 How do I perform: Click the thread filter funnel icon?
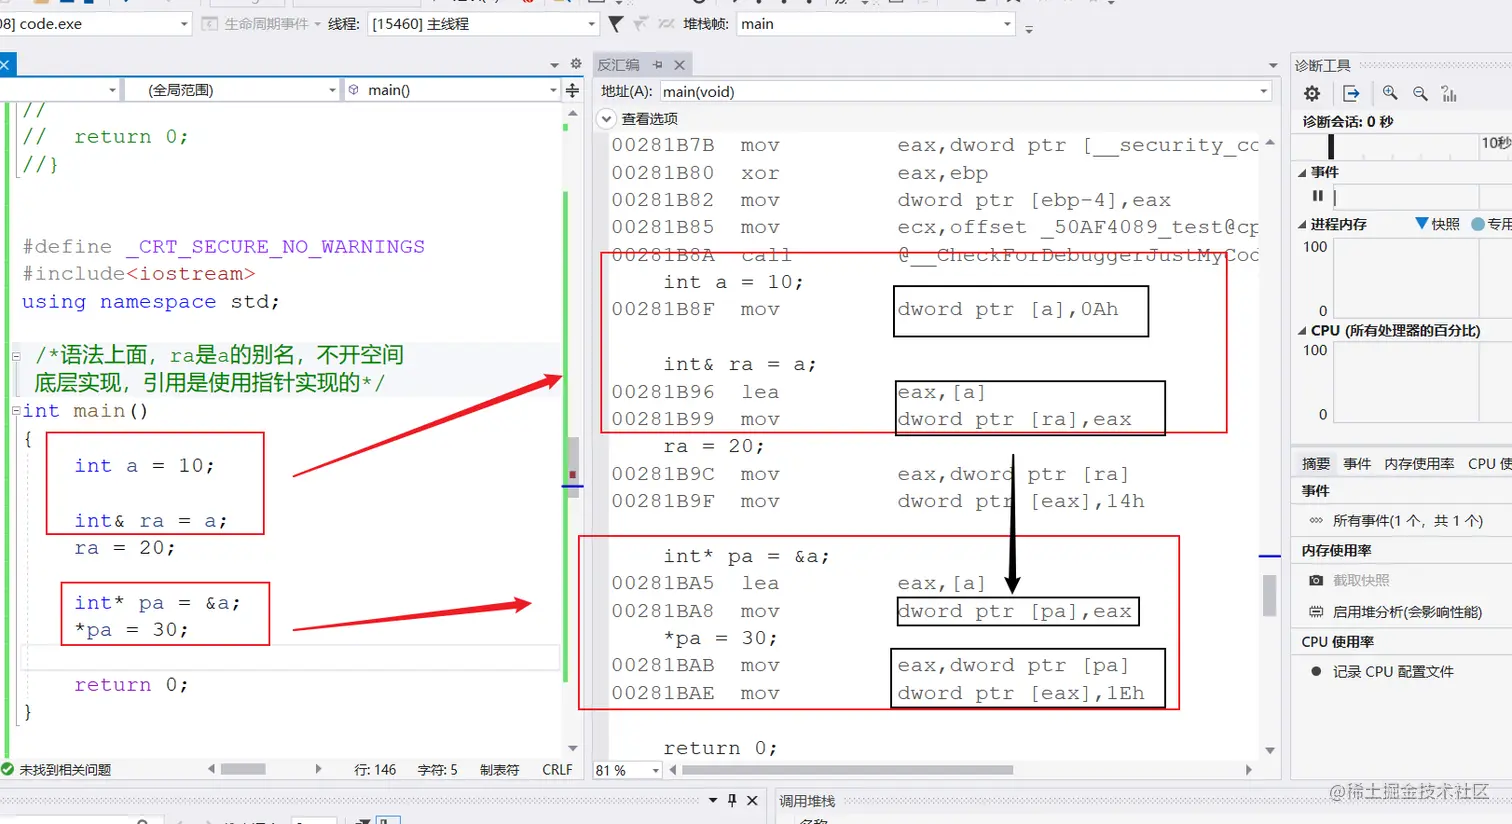(x=616, y=23)
